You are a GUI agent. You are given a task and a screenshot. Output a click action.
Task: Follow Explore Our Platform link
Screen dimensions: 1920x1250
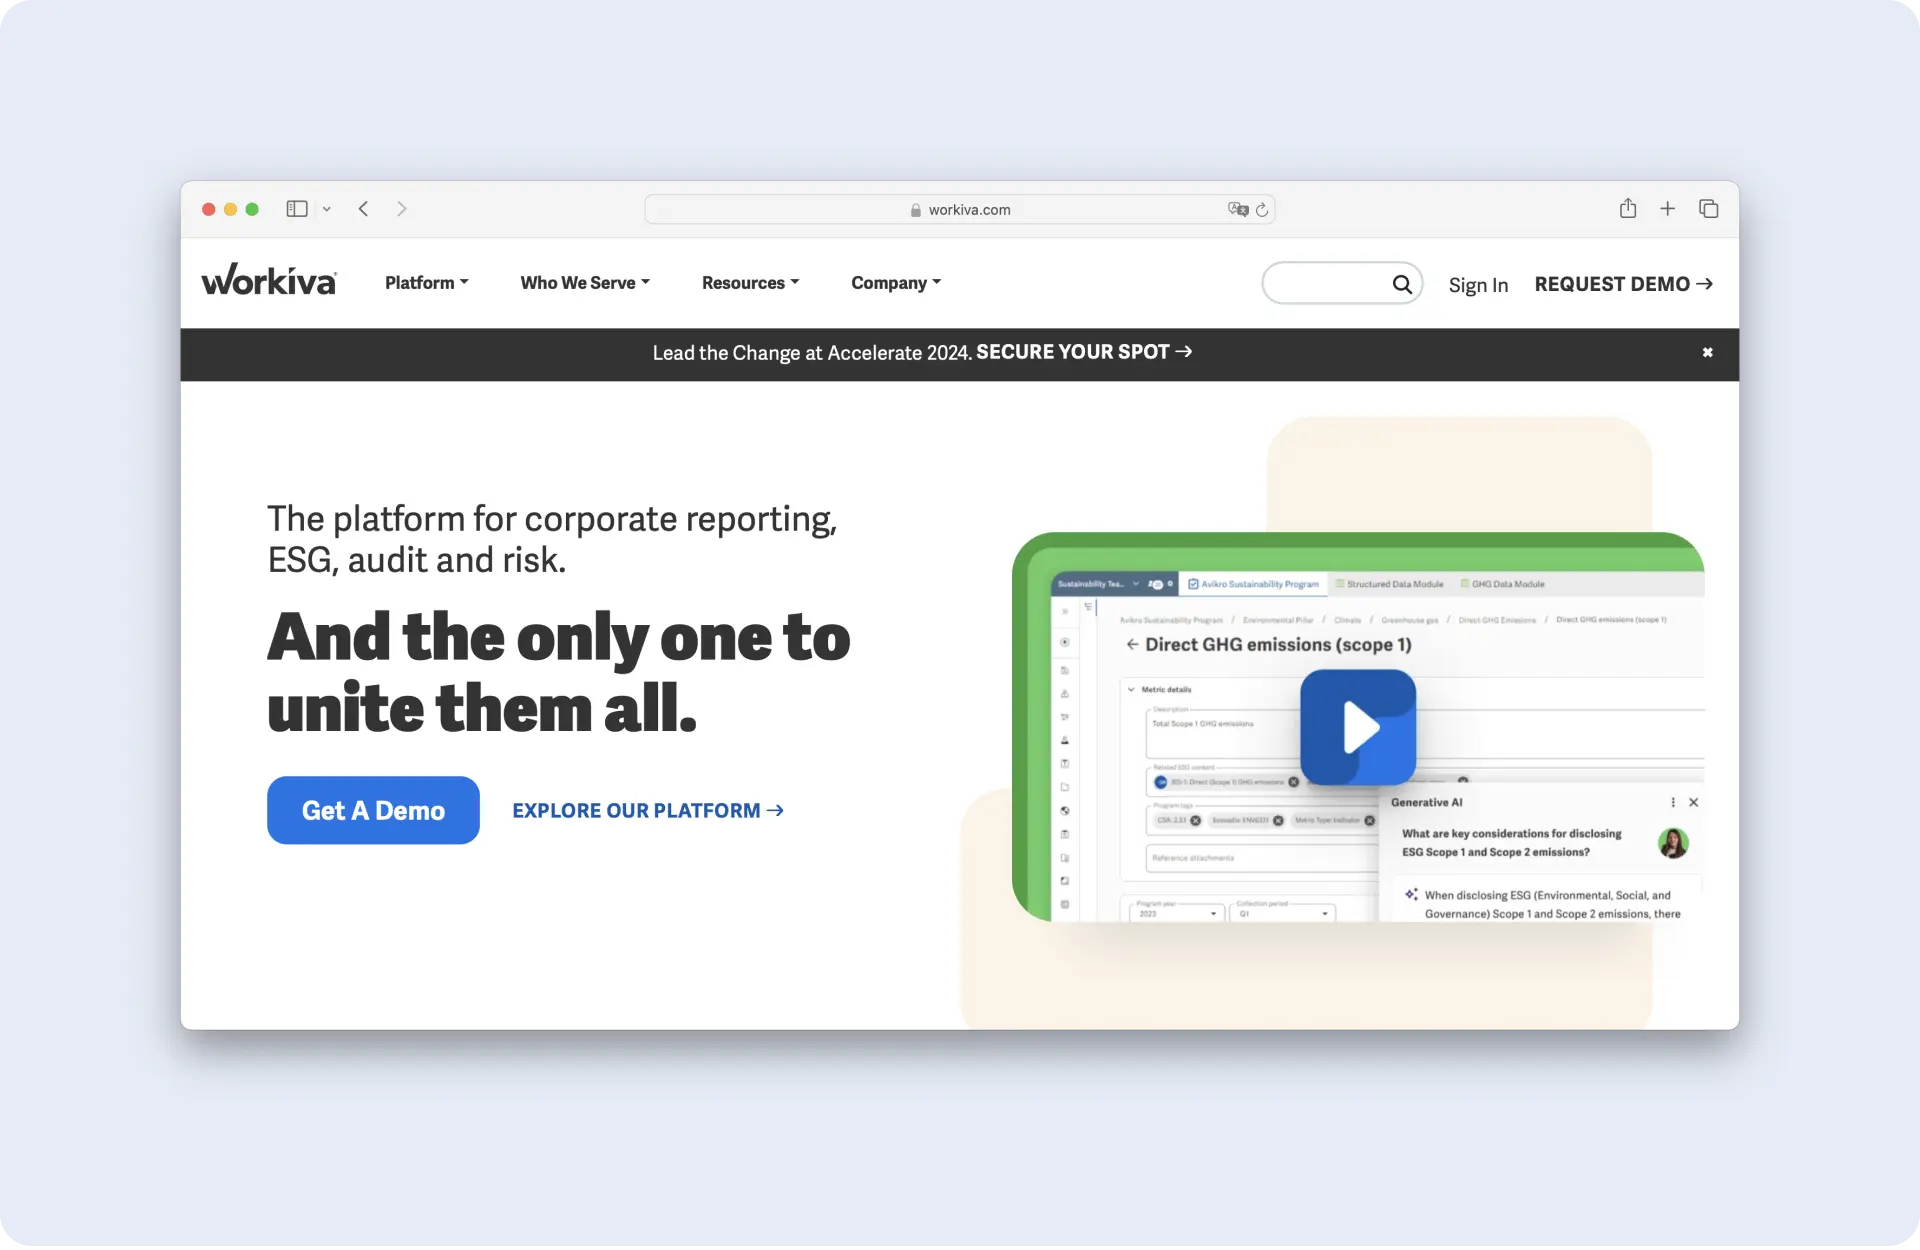[x=647, y=811]
